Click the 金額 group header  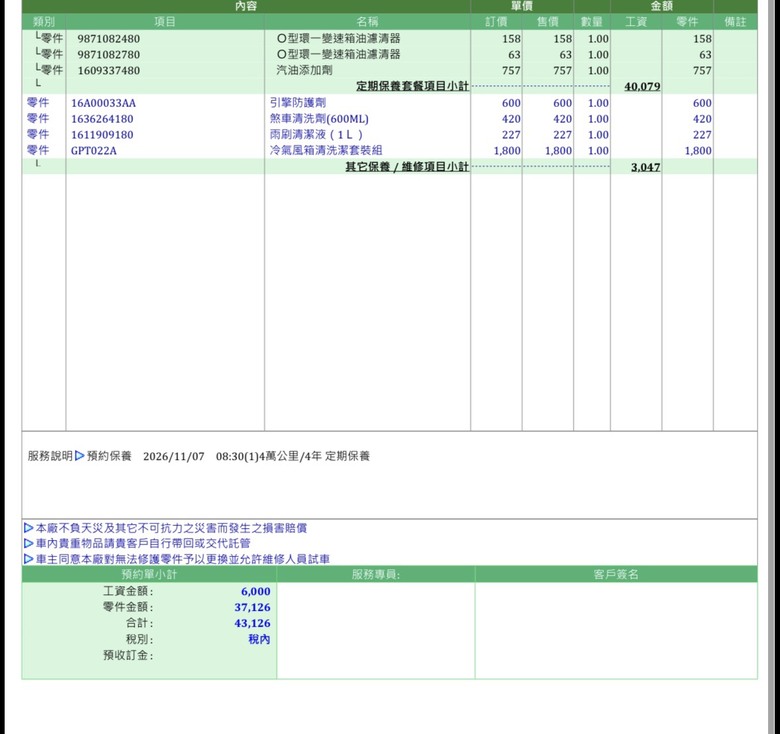[x=662, y=6]
